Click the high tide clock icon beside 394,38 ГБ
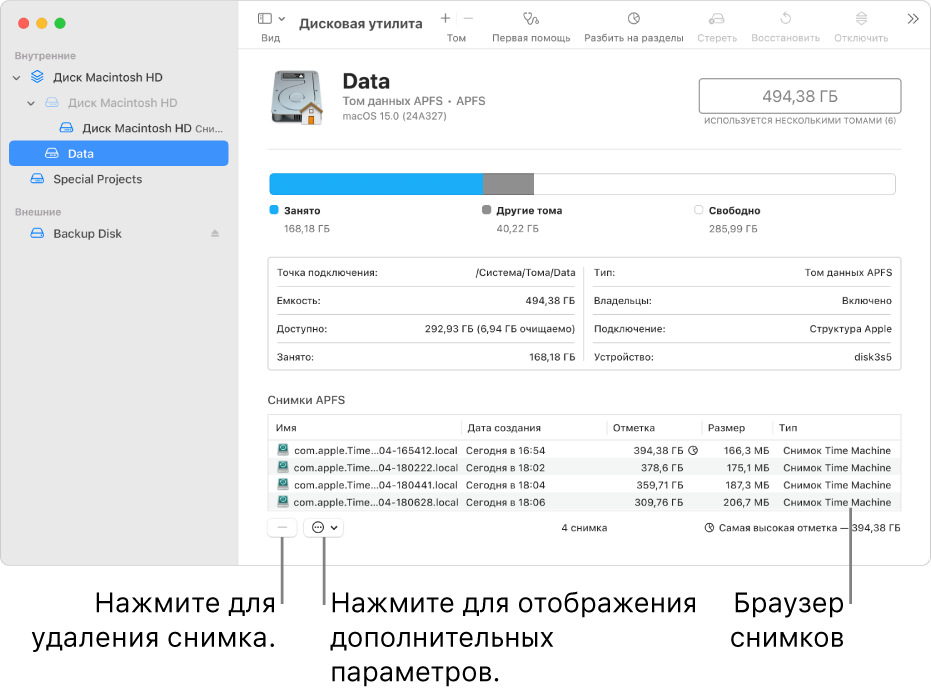Viewport: 931px width, 694px height. point(692,451)
